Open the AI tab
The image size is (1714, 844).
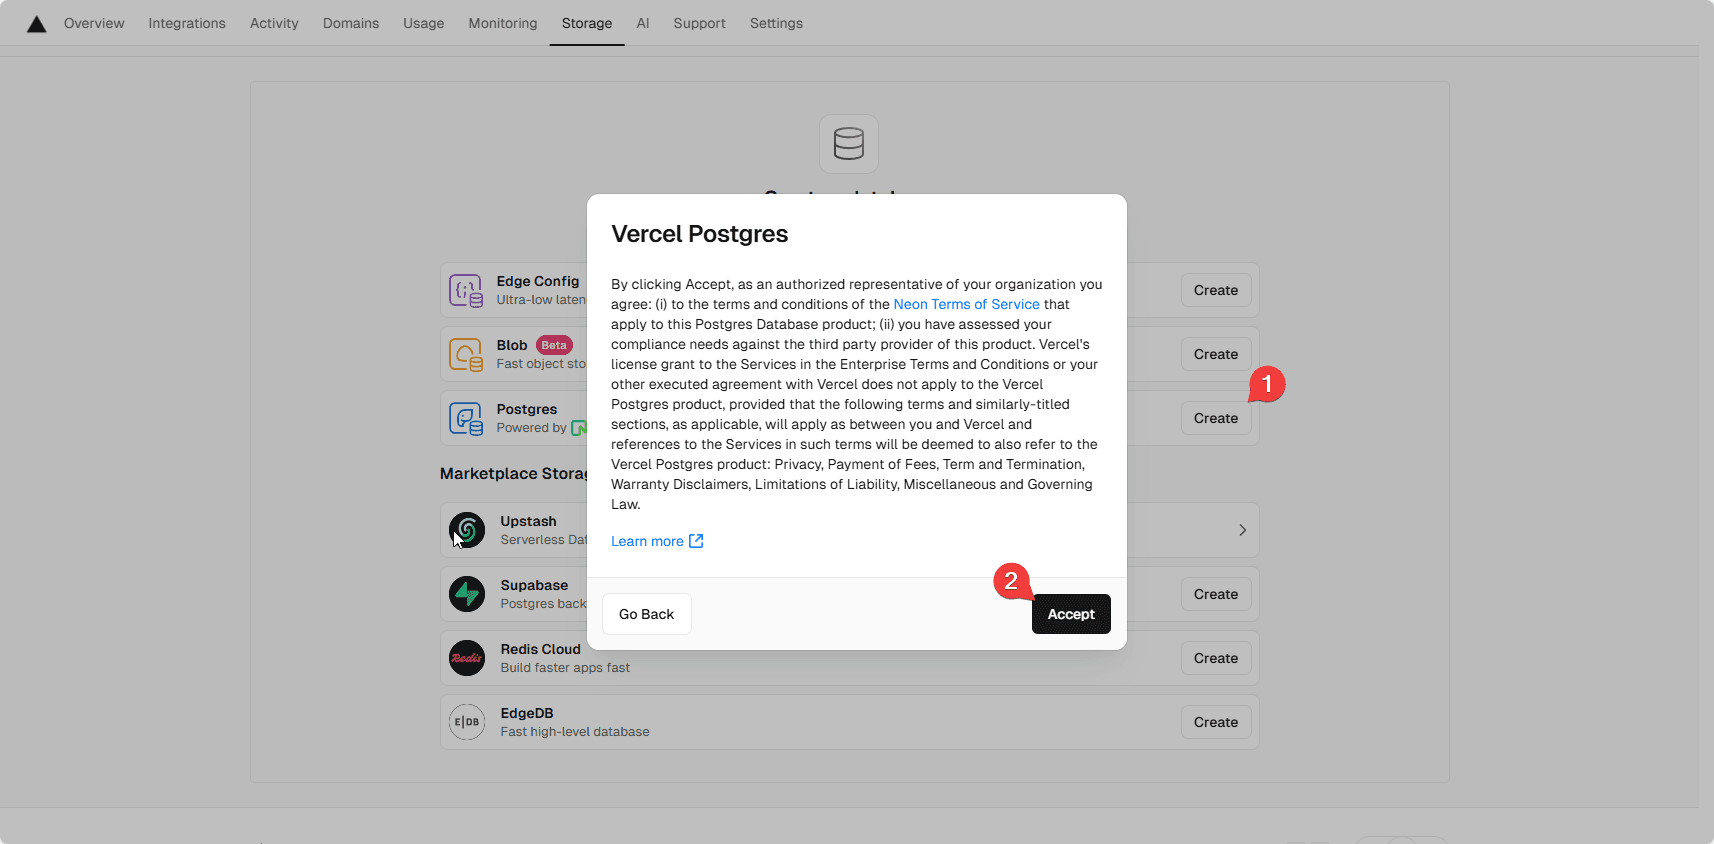(x=643, y=23)
